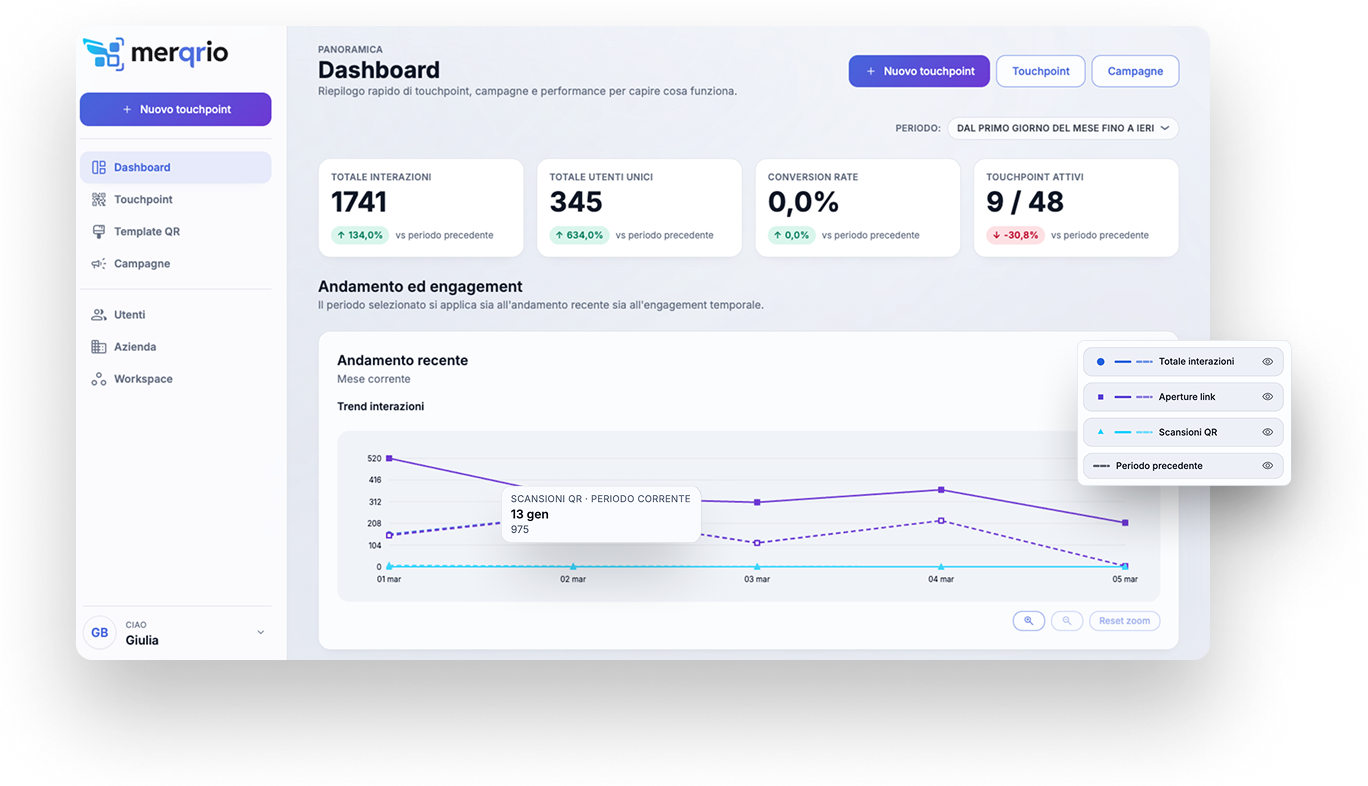Click the Workspace nodes icon
The image size is (1368, 786).
[x=98, y=379]
